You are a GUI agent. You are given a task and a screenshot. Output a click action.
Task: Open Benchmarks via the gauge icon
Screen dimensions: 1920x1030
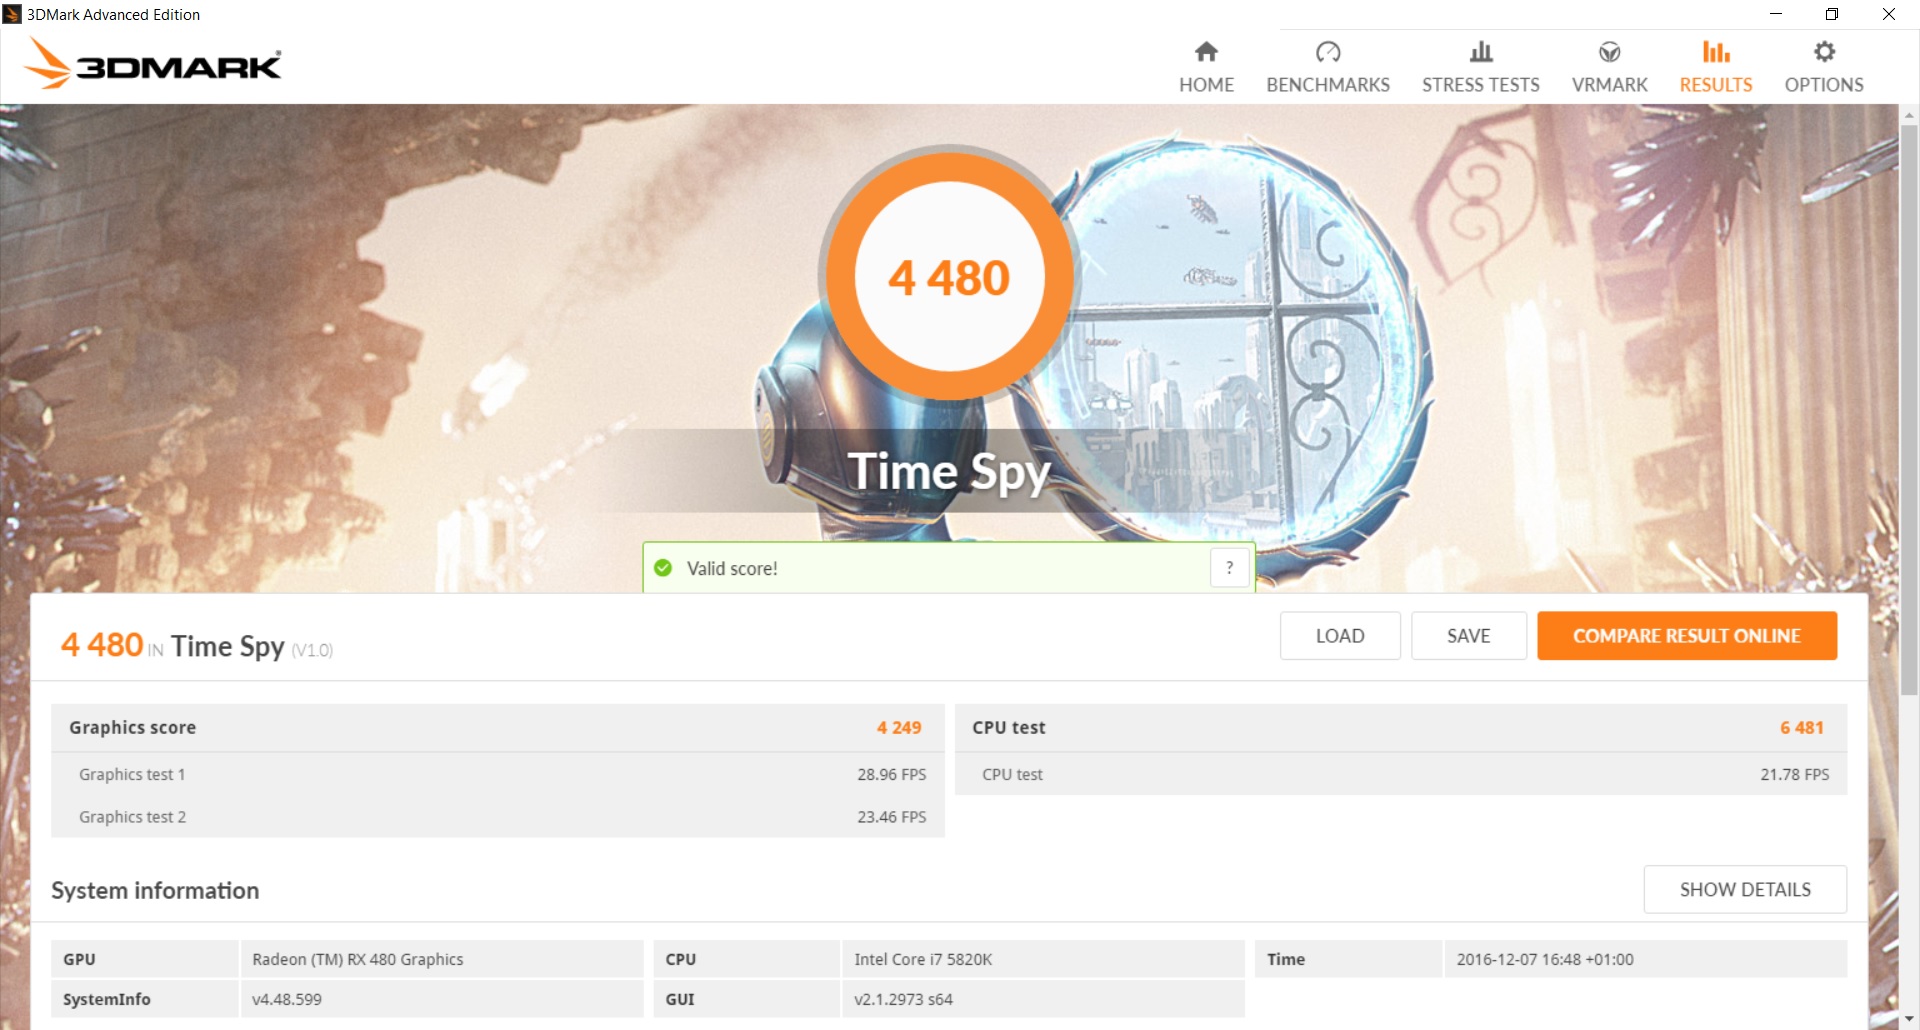click(1328, 52)
